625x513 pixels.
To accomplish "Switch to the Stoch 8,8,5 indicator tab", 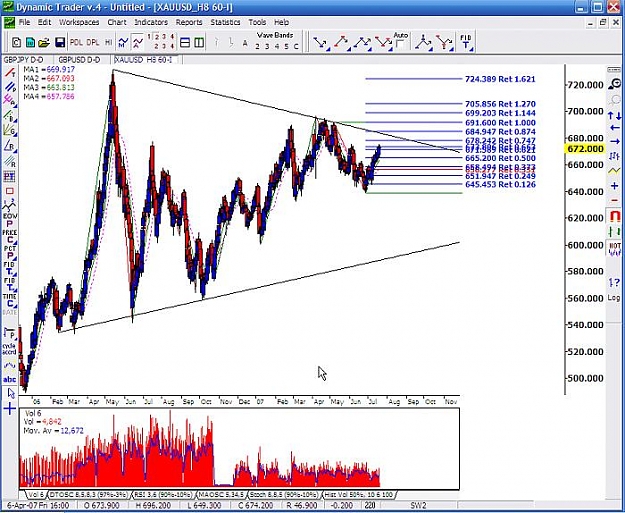I will click(x=284, y=495).
